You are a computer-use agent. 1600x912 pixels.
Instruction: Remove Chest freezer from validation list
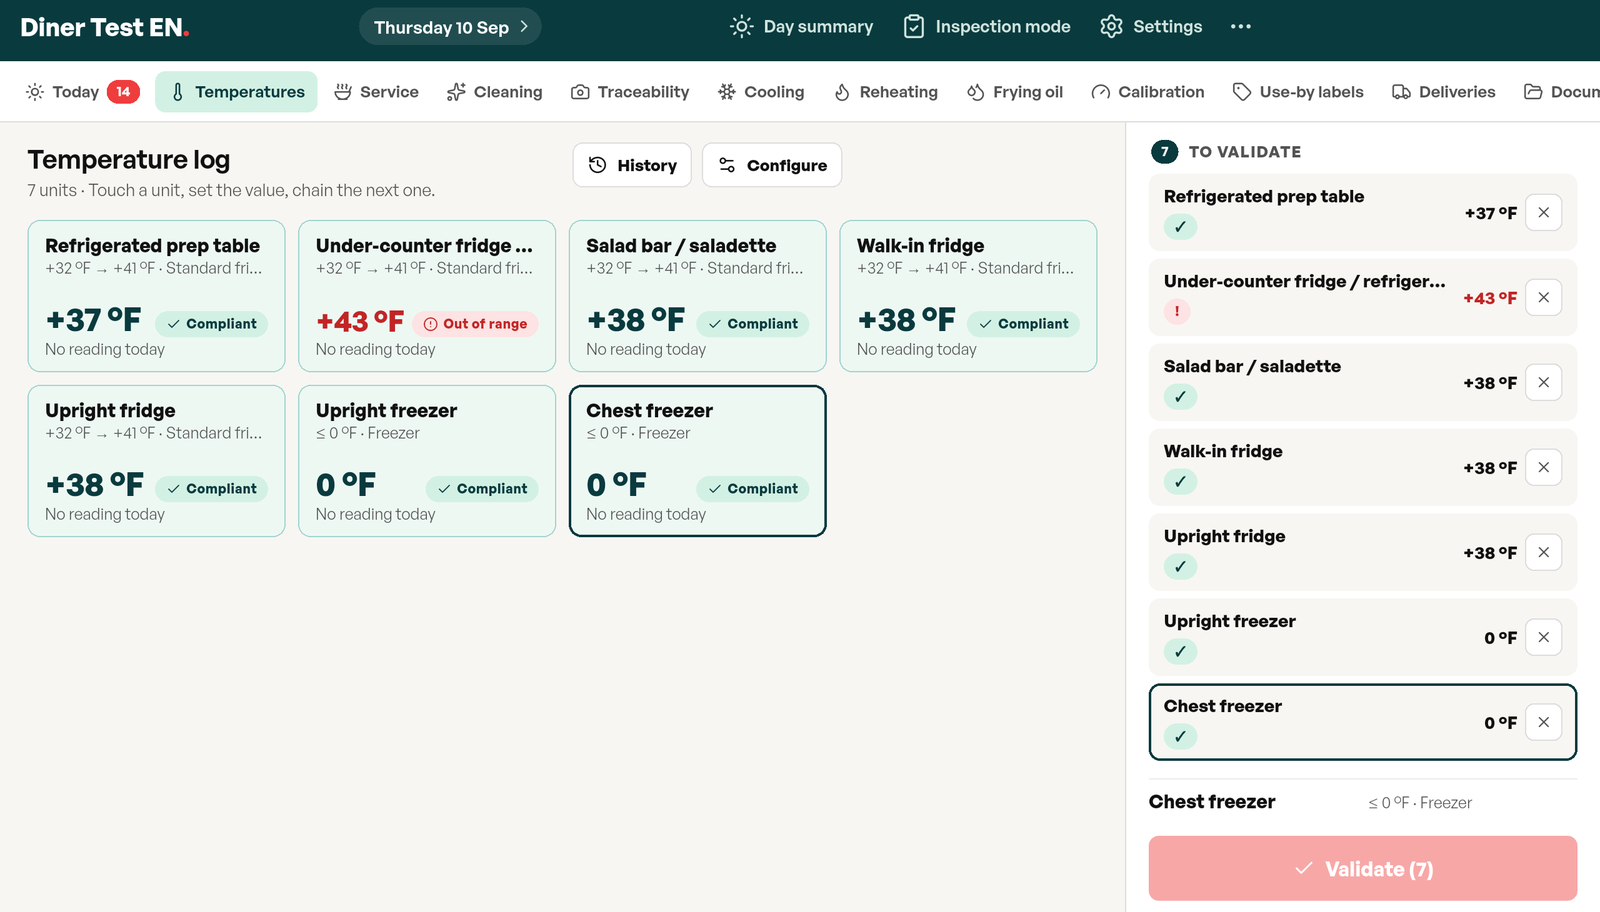1544,722
